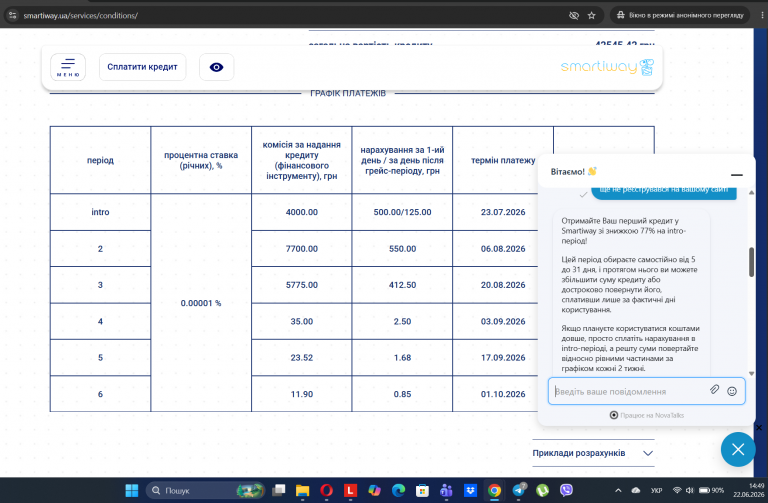Open site information icon in address bar
The width and height of the screenshot is (768, 503).
[x=13, y=15]
